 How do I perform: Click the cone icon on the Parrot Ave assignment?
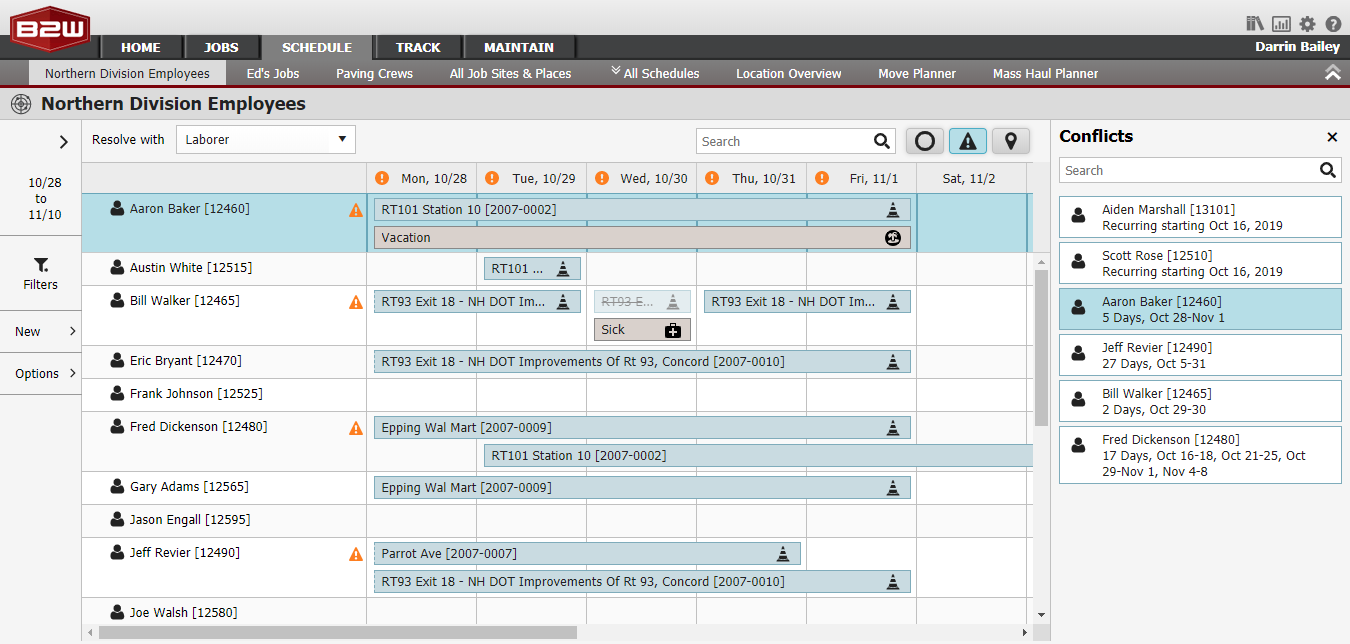click(783, 554)
